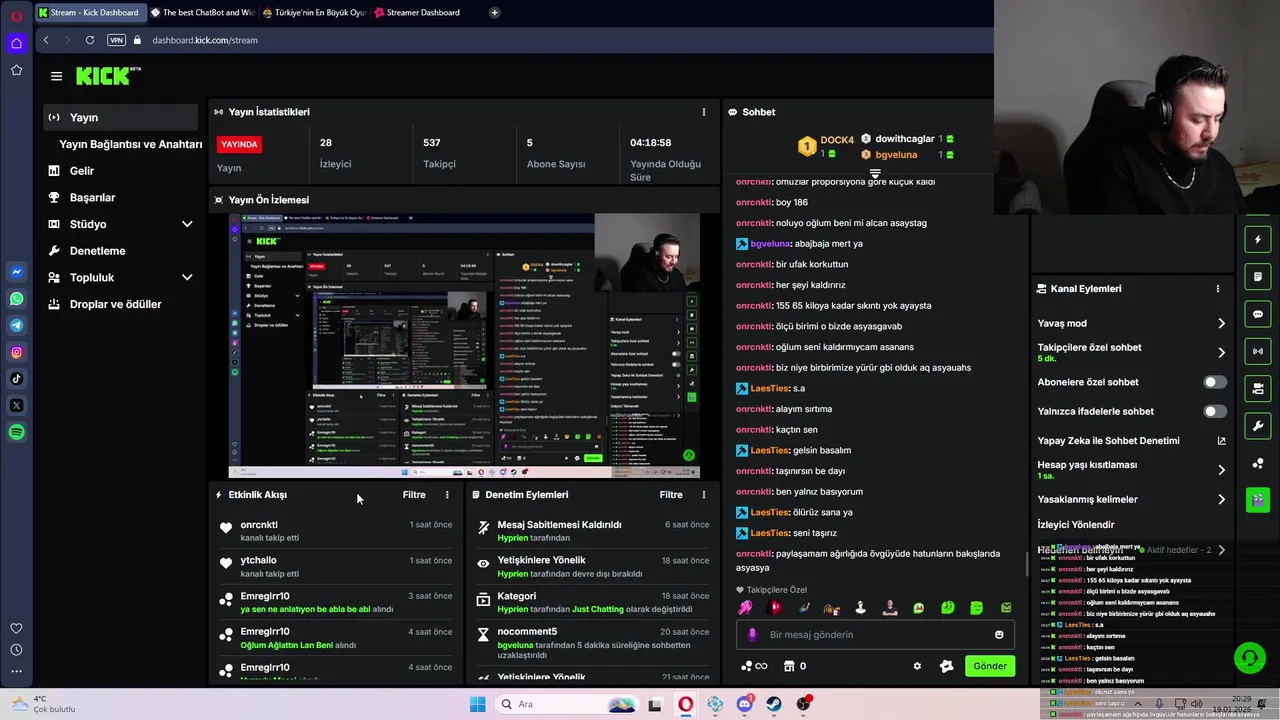Click the chat scrollbar

(1026, 563)
